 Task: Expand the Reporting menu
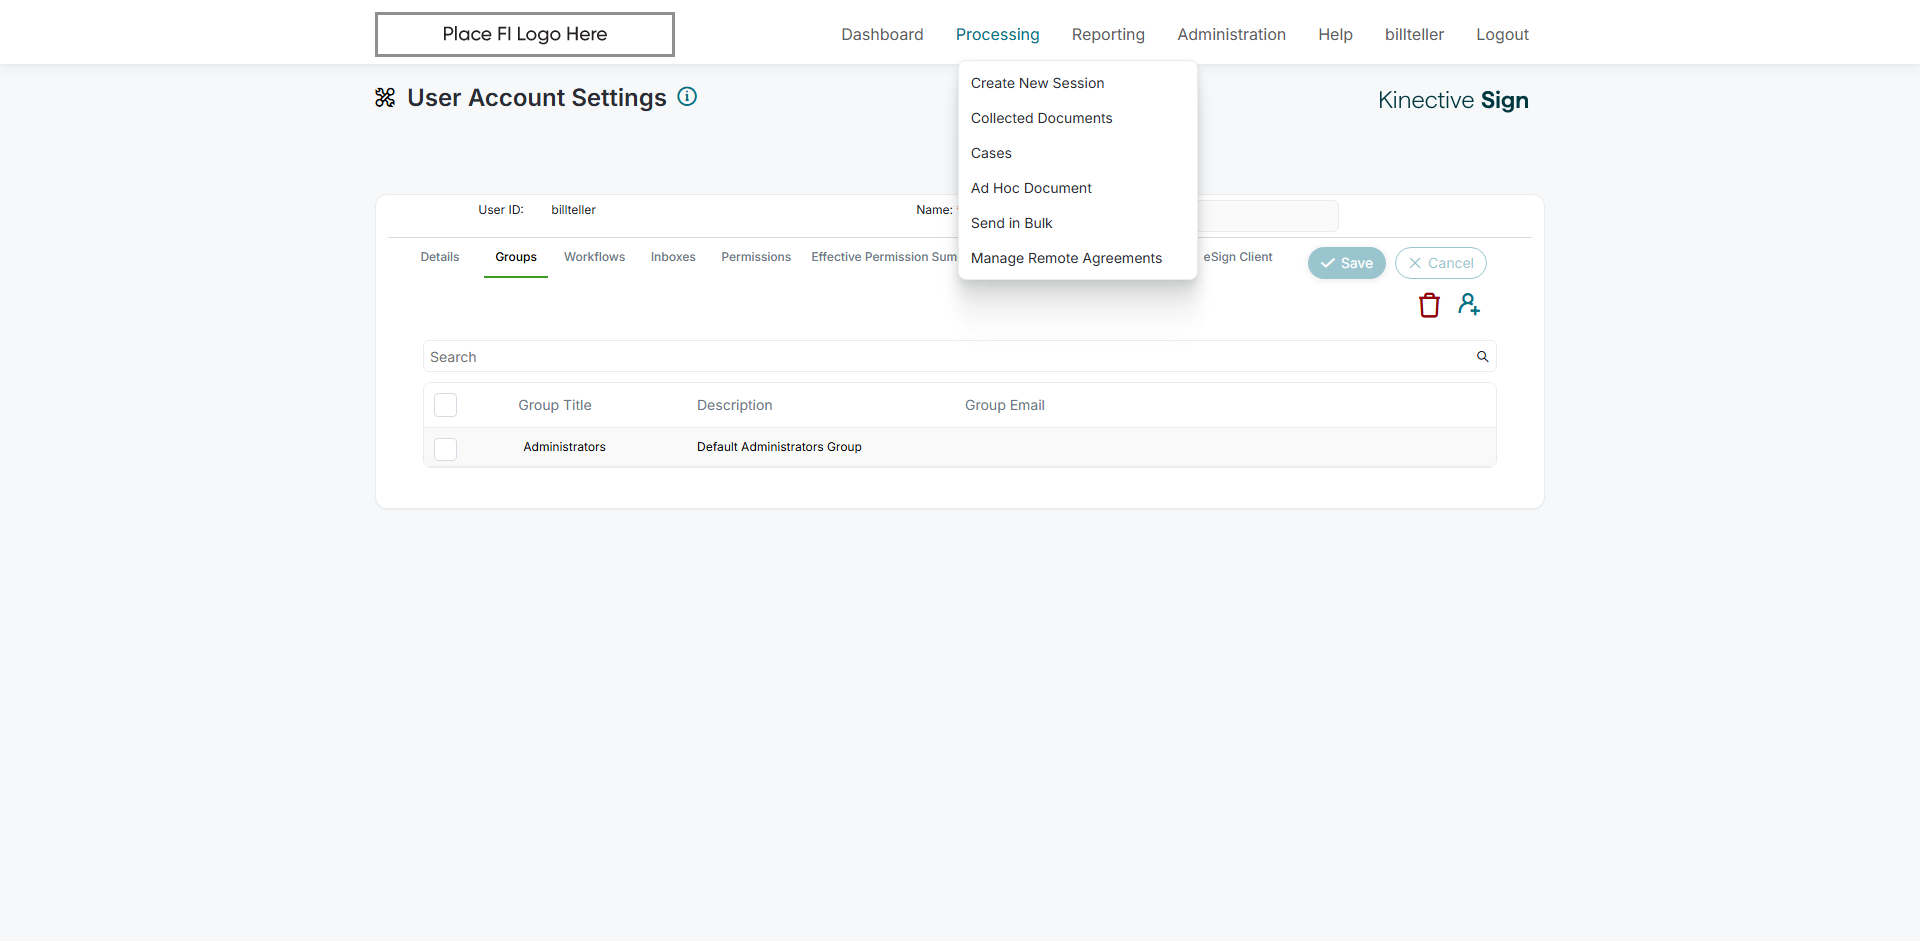[x=1108, y=34]
